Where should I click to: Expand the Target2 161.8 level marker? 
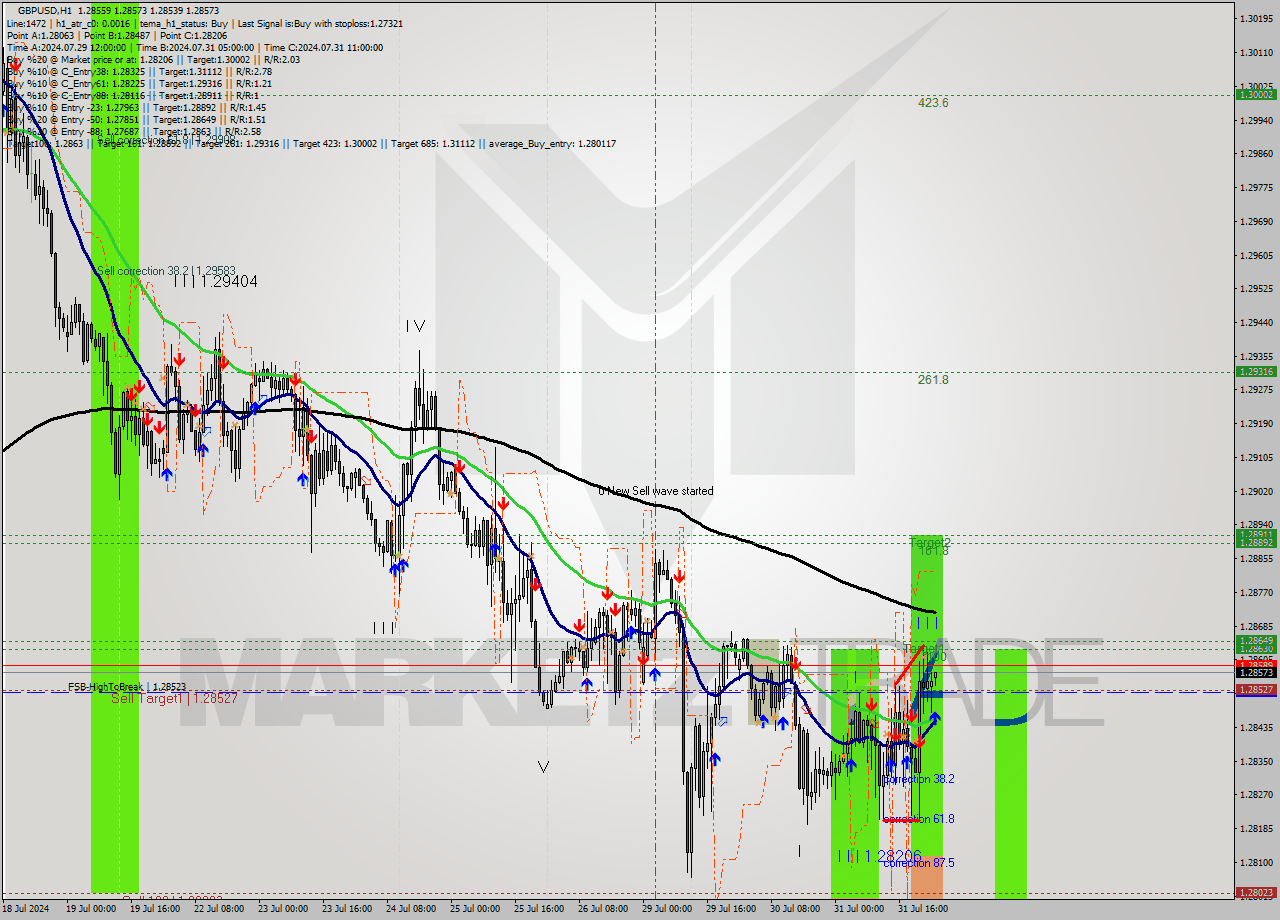point(928,545)
